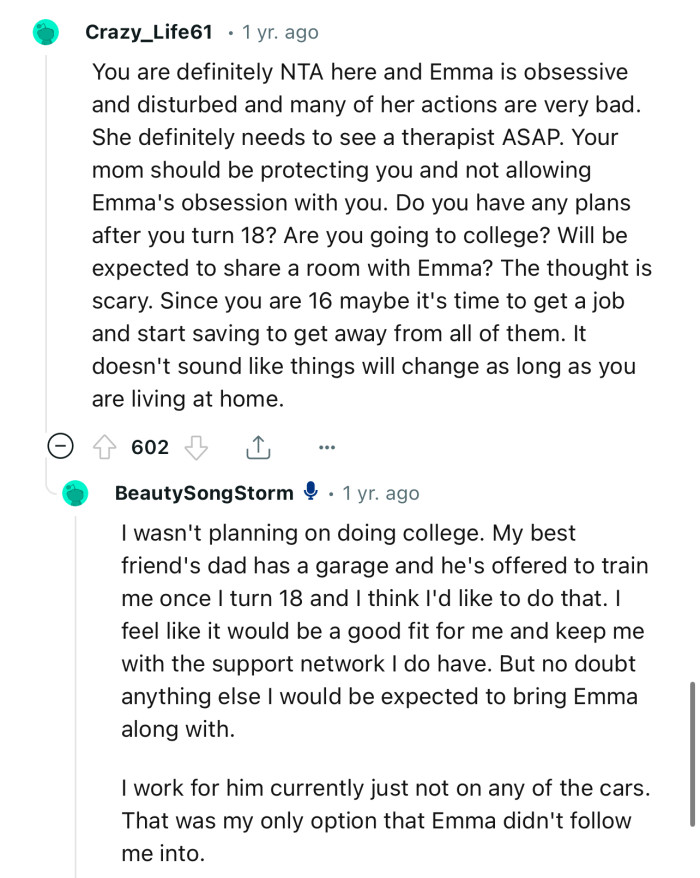Screen dimensions: 700x878
Task: Open BeautySongStorm's profile page
Action: (206, 492)
